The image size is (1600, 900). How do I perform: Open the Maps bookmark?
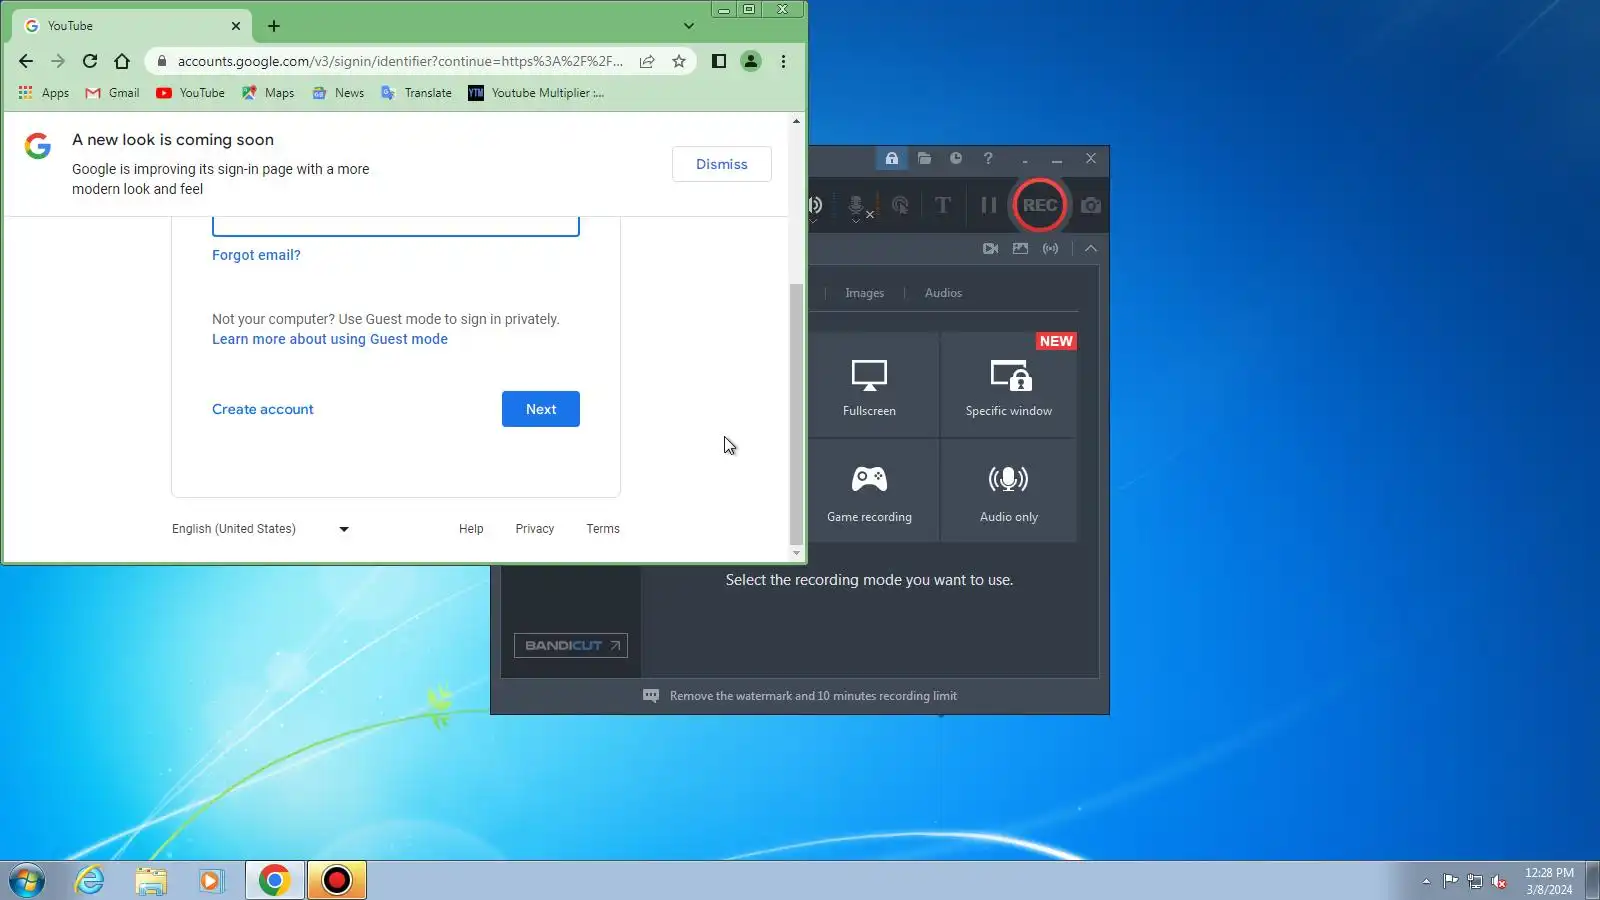pos(268,93)
